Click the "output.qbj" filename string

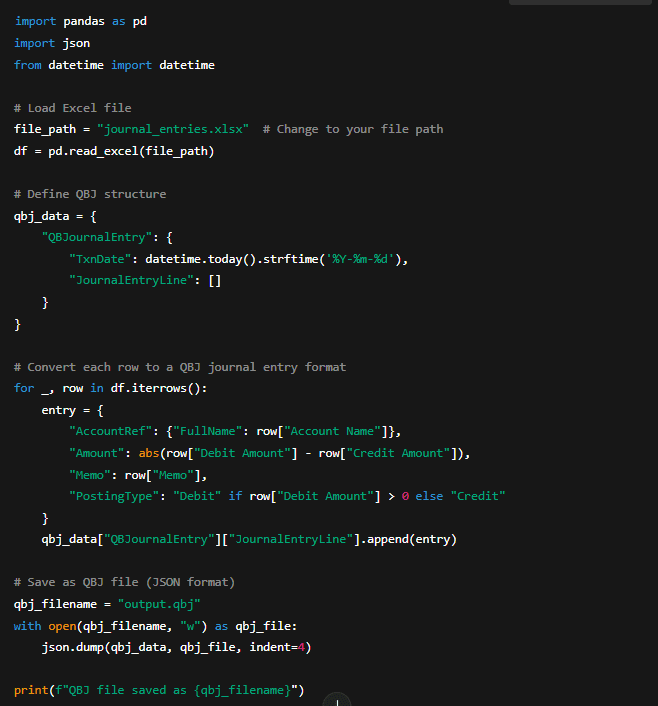pos(159,604)
